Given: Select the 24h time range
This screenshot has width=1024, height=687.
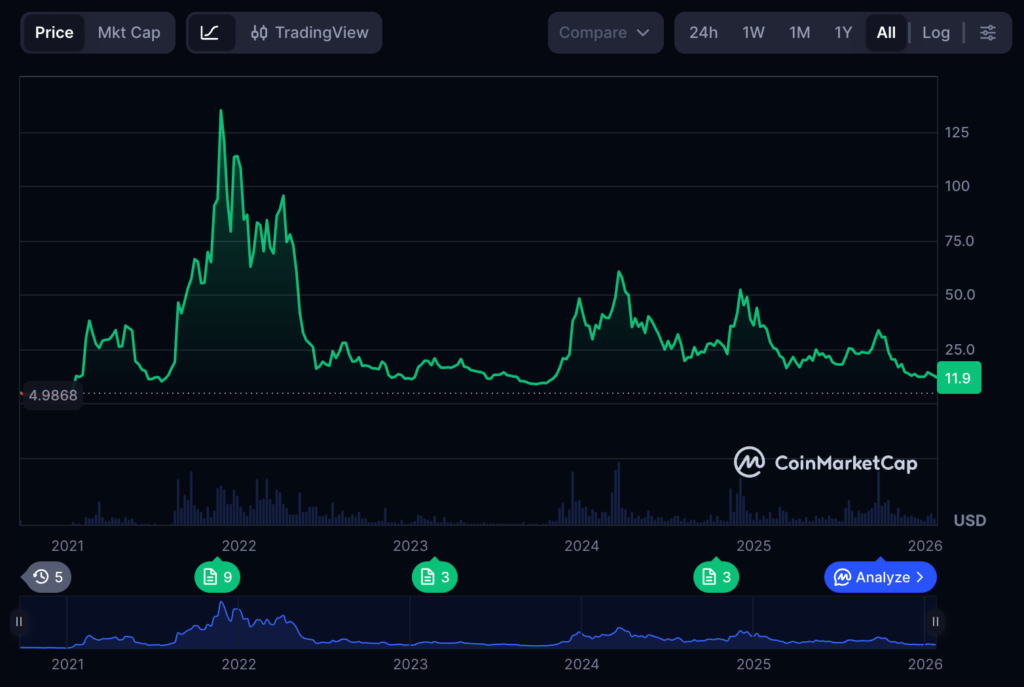Looking at the screenshot, I should click(x=703, y=33).
